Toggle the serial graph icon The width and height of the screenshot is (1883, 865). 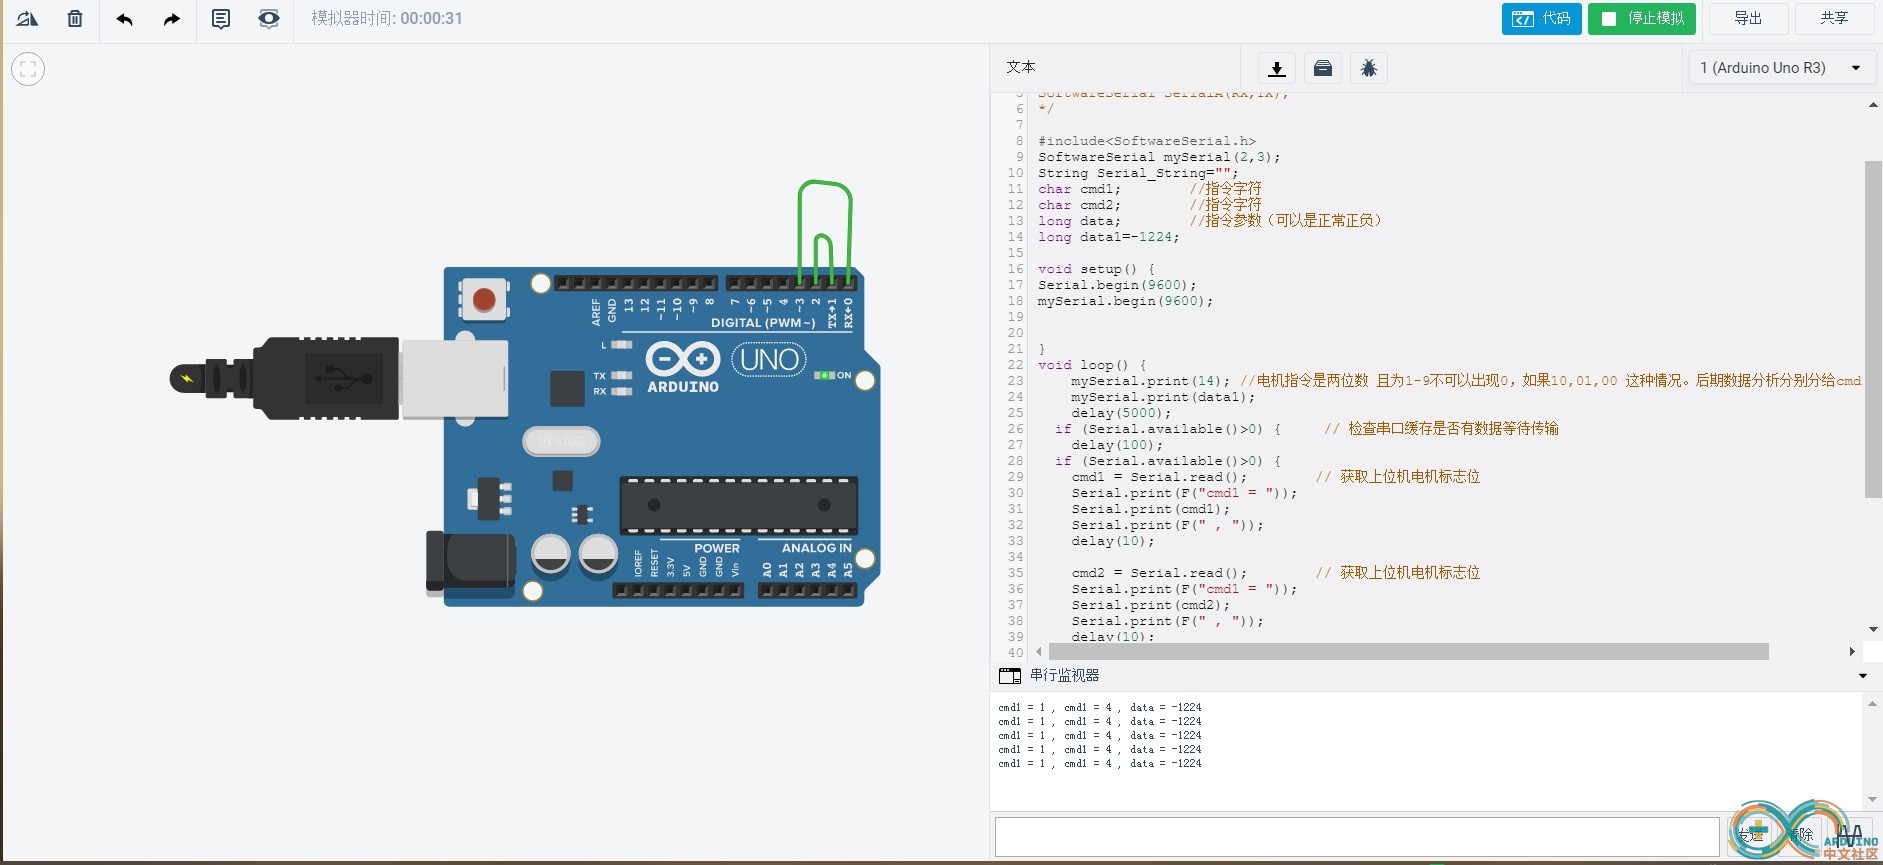pos(1850,835)
